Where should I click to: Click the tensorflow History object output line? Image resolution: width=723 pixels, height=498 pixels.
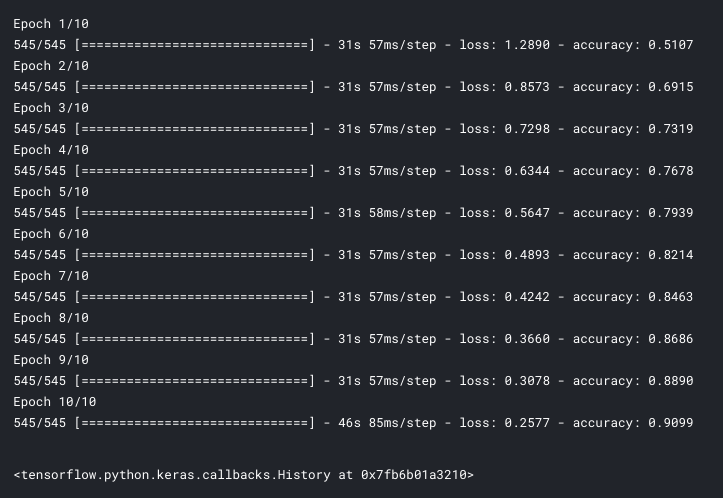pyautogui.click(x=243, y=474)
